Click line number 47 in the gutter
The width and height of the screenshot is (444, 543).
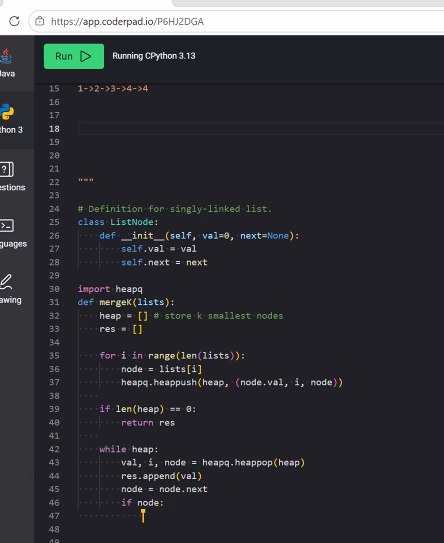tap(54, 516)
